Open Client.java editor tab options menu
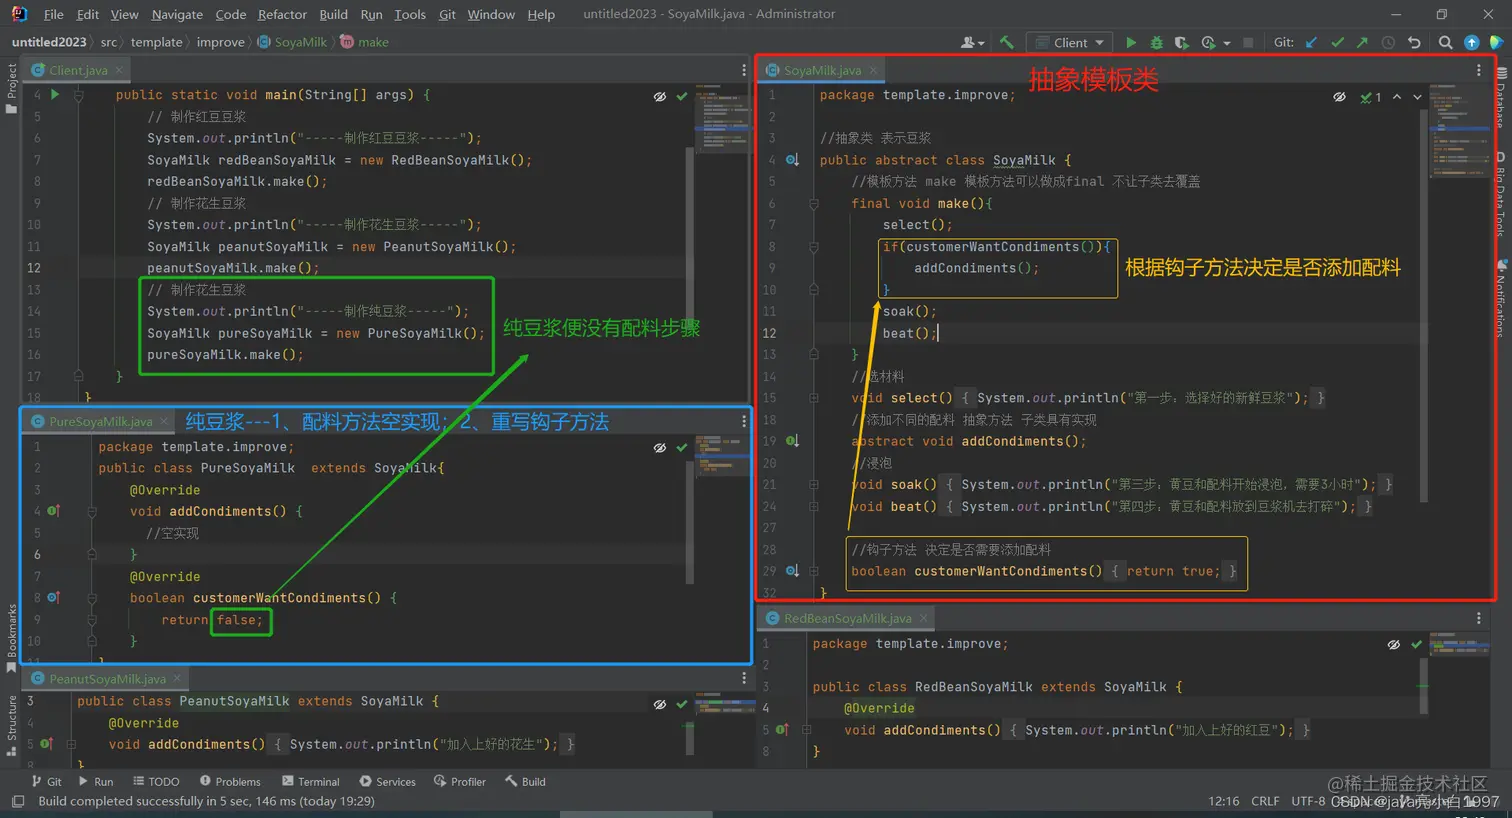1512x818 pixels. click(743, 70)
